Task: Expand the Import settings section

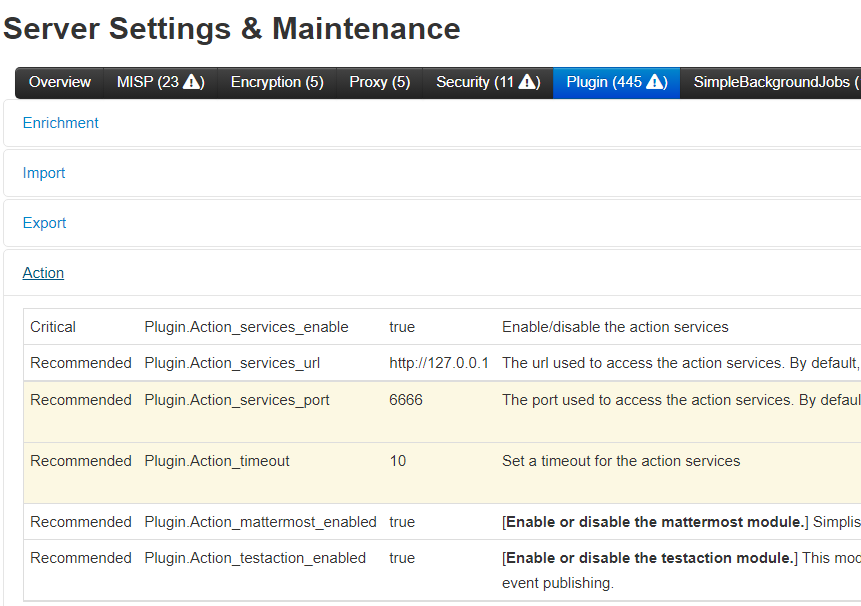Action: pos(44,172)
